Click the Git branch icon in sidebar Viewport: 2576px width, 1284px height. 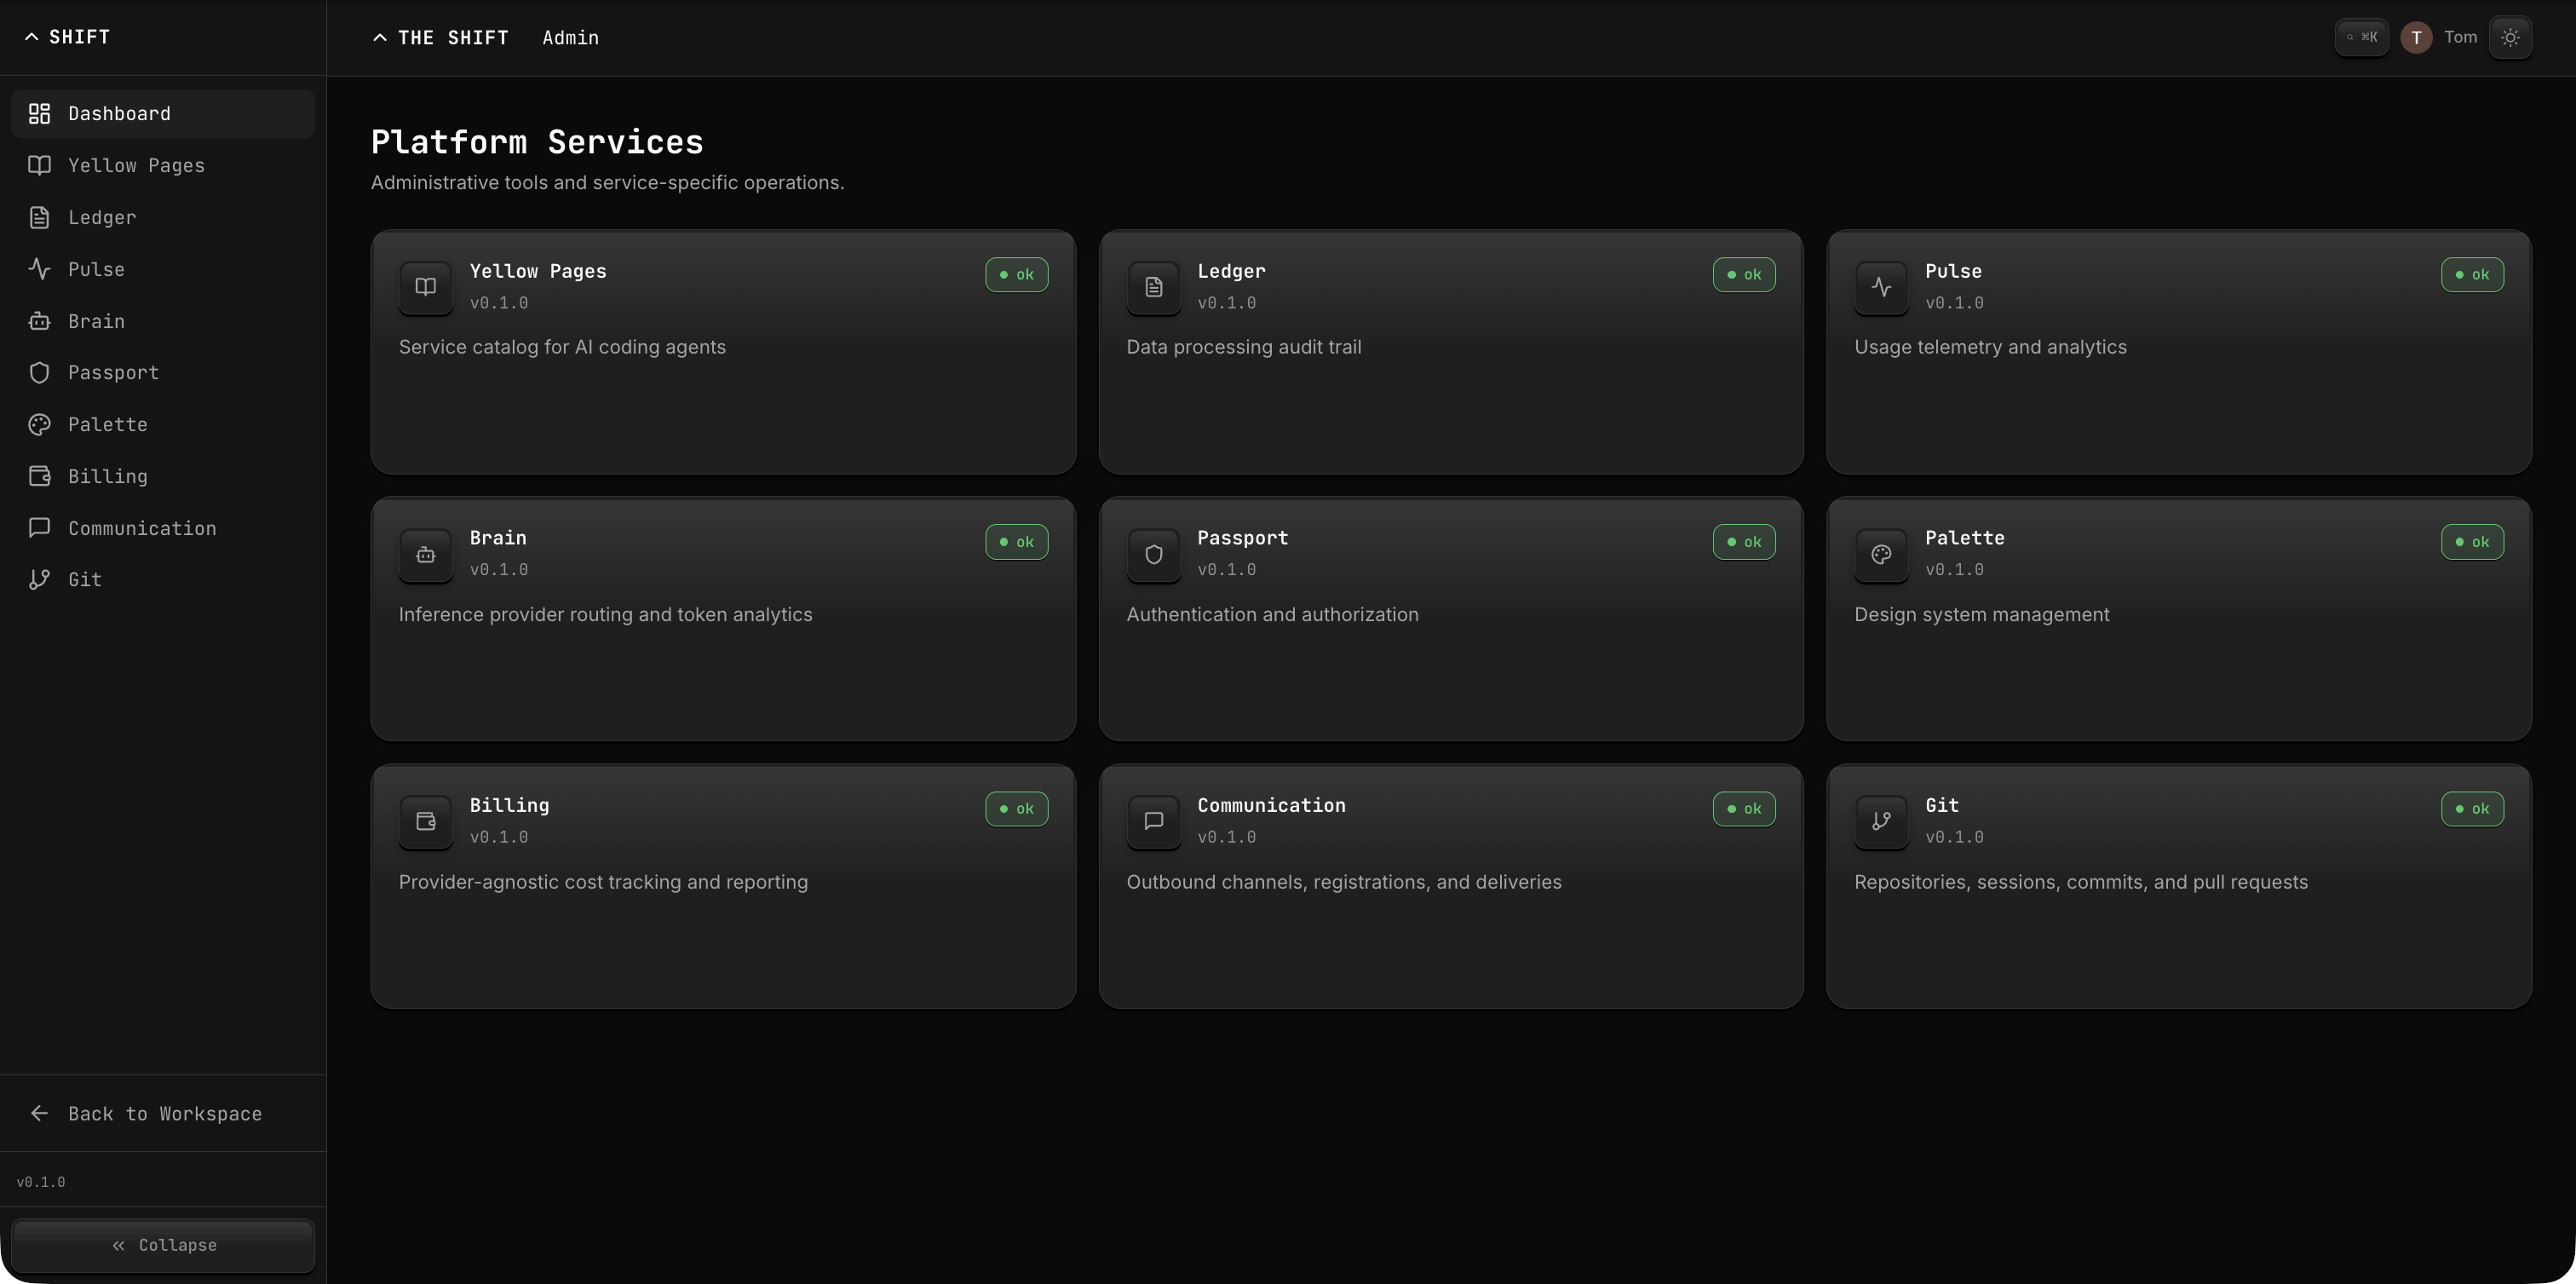pos(39,579)
